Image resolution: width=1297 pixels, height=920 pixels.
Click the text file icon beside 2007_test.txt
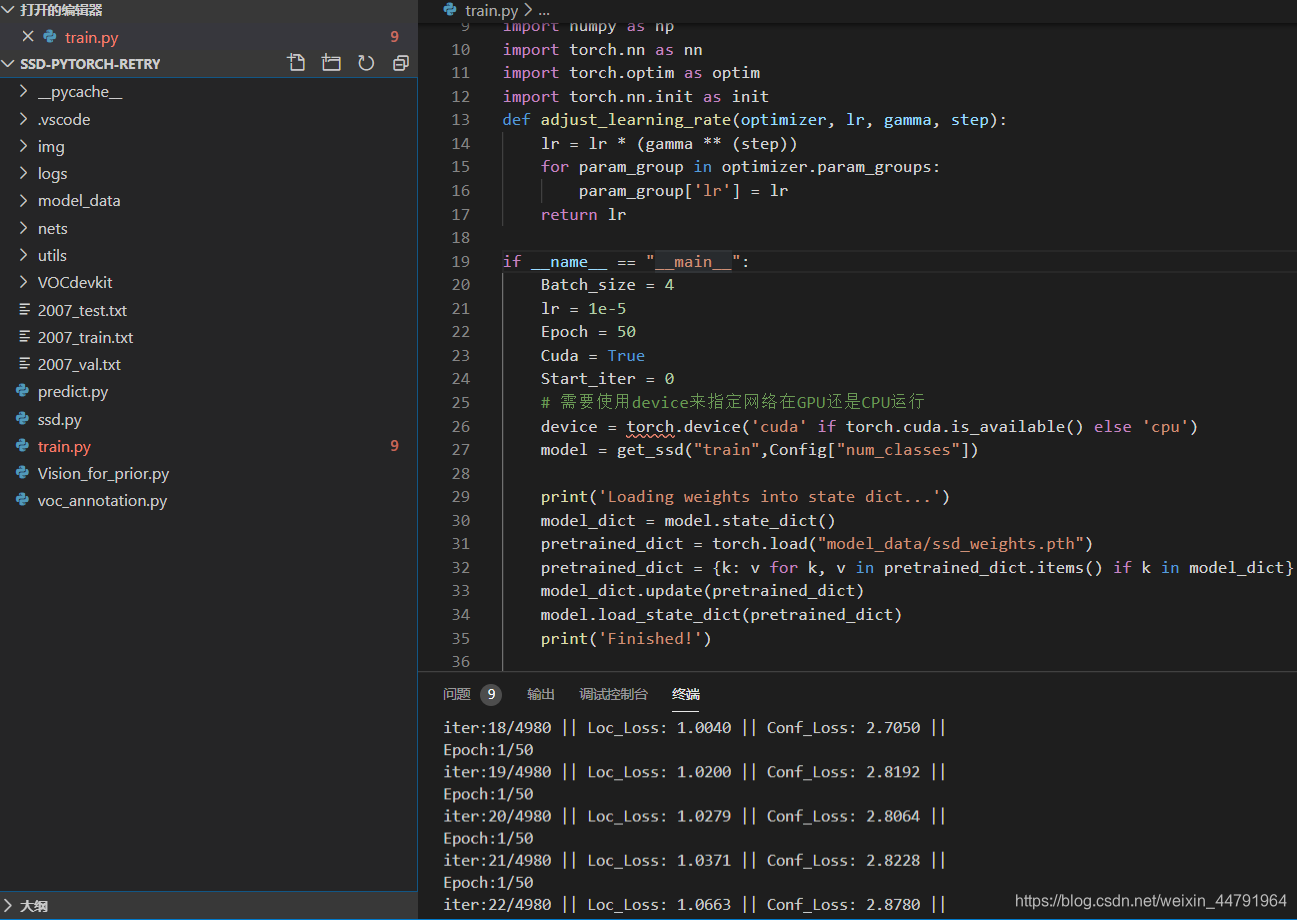[x=24, y=310]
